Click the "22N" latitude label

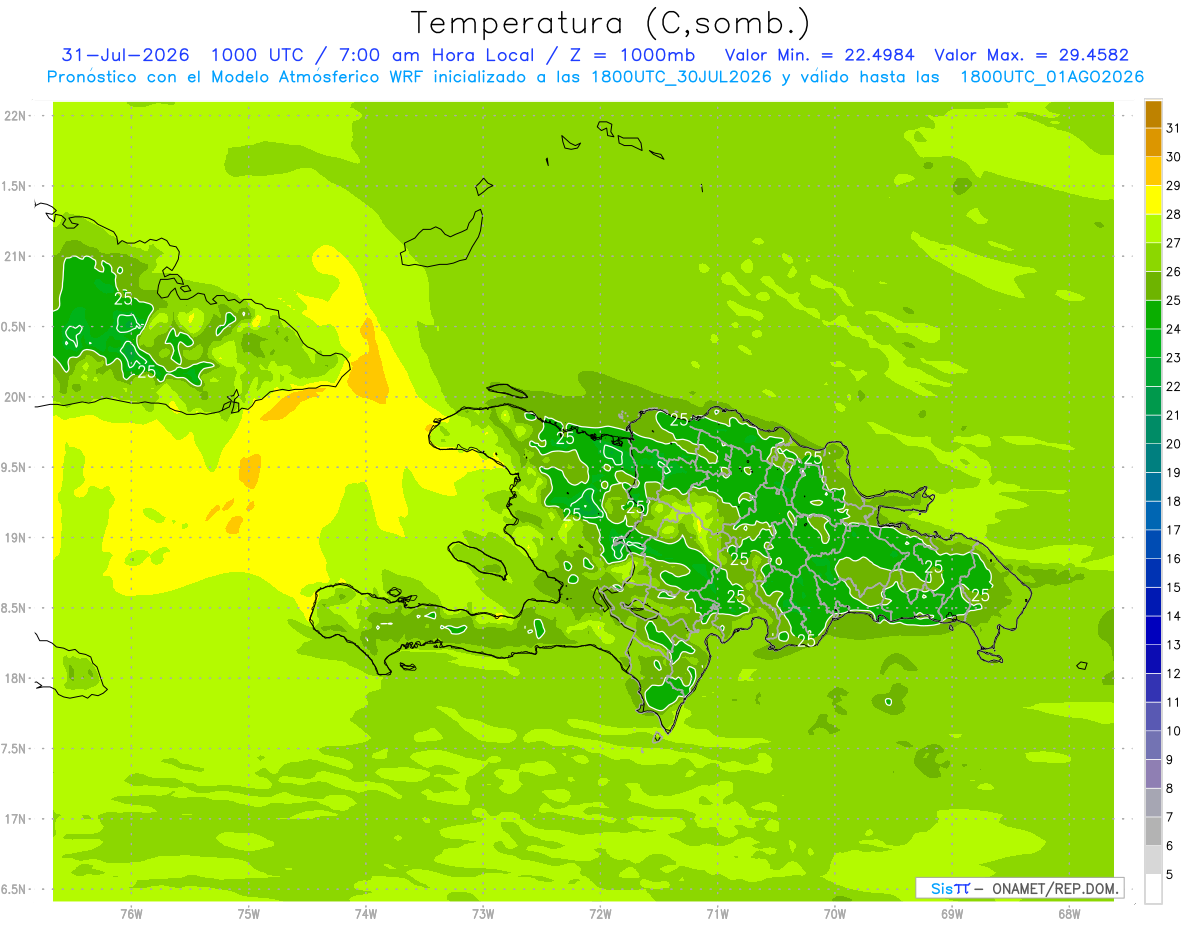coord(15,116)
